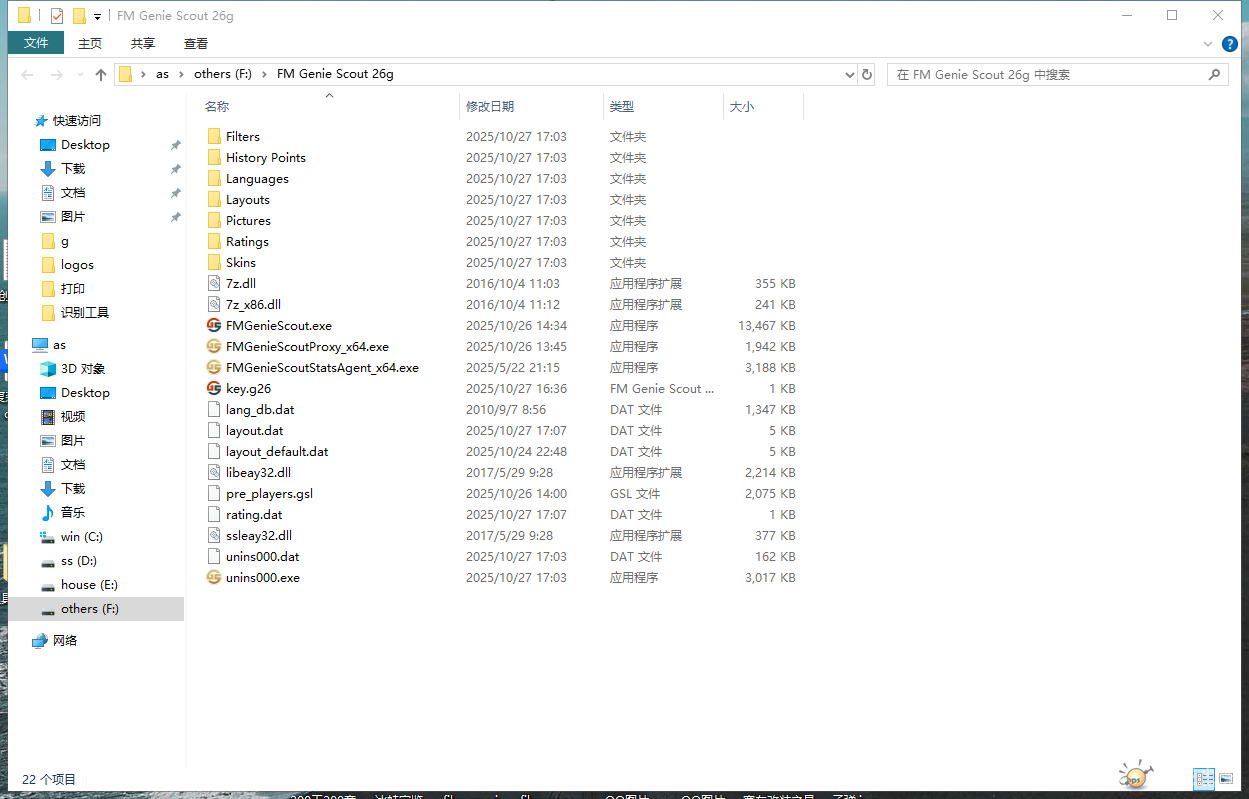Viewport: 1249px width, 799px height.
Task: Switch to the 查看 ribbon tab
Action: click(x=196, y=43)
